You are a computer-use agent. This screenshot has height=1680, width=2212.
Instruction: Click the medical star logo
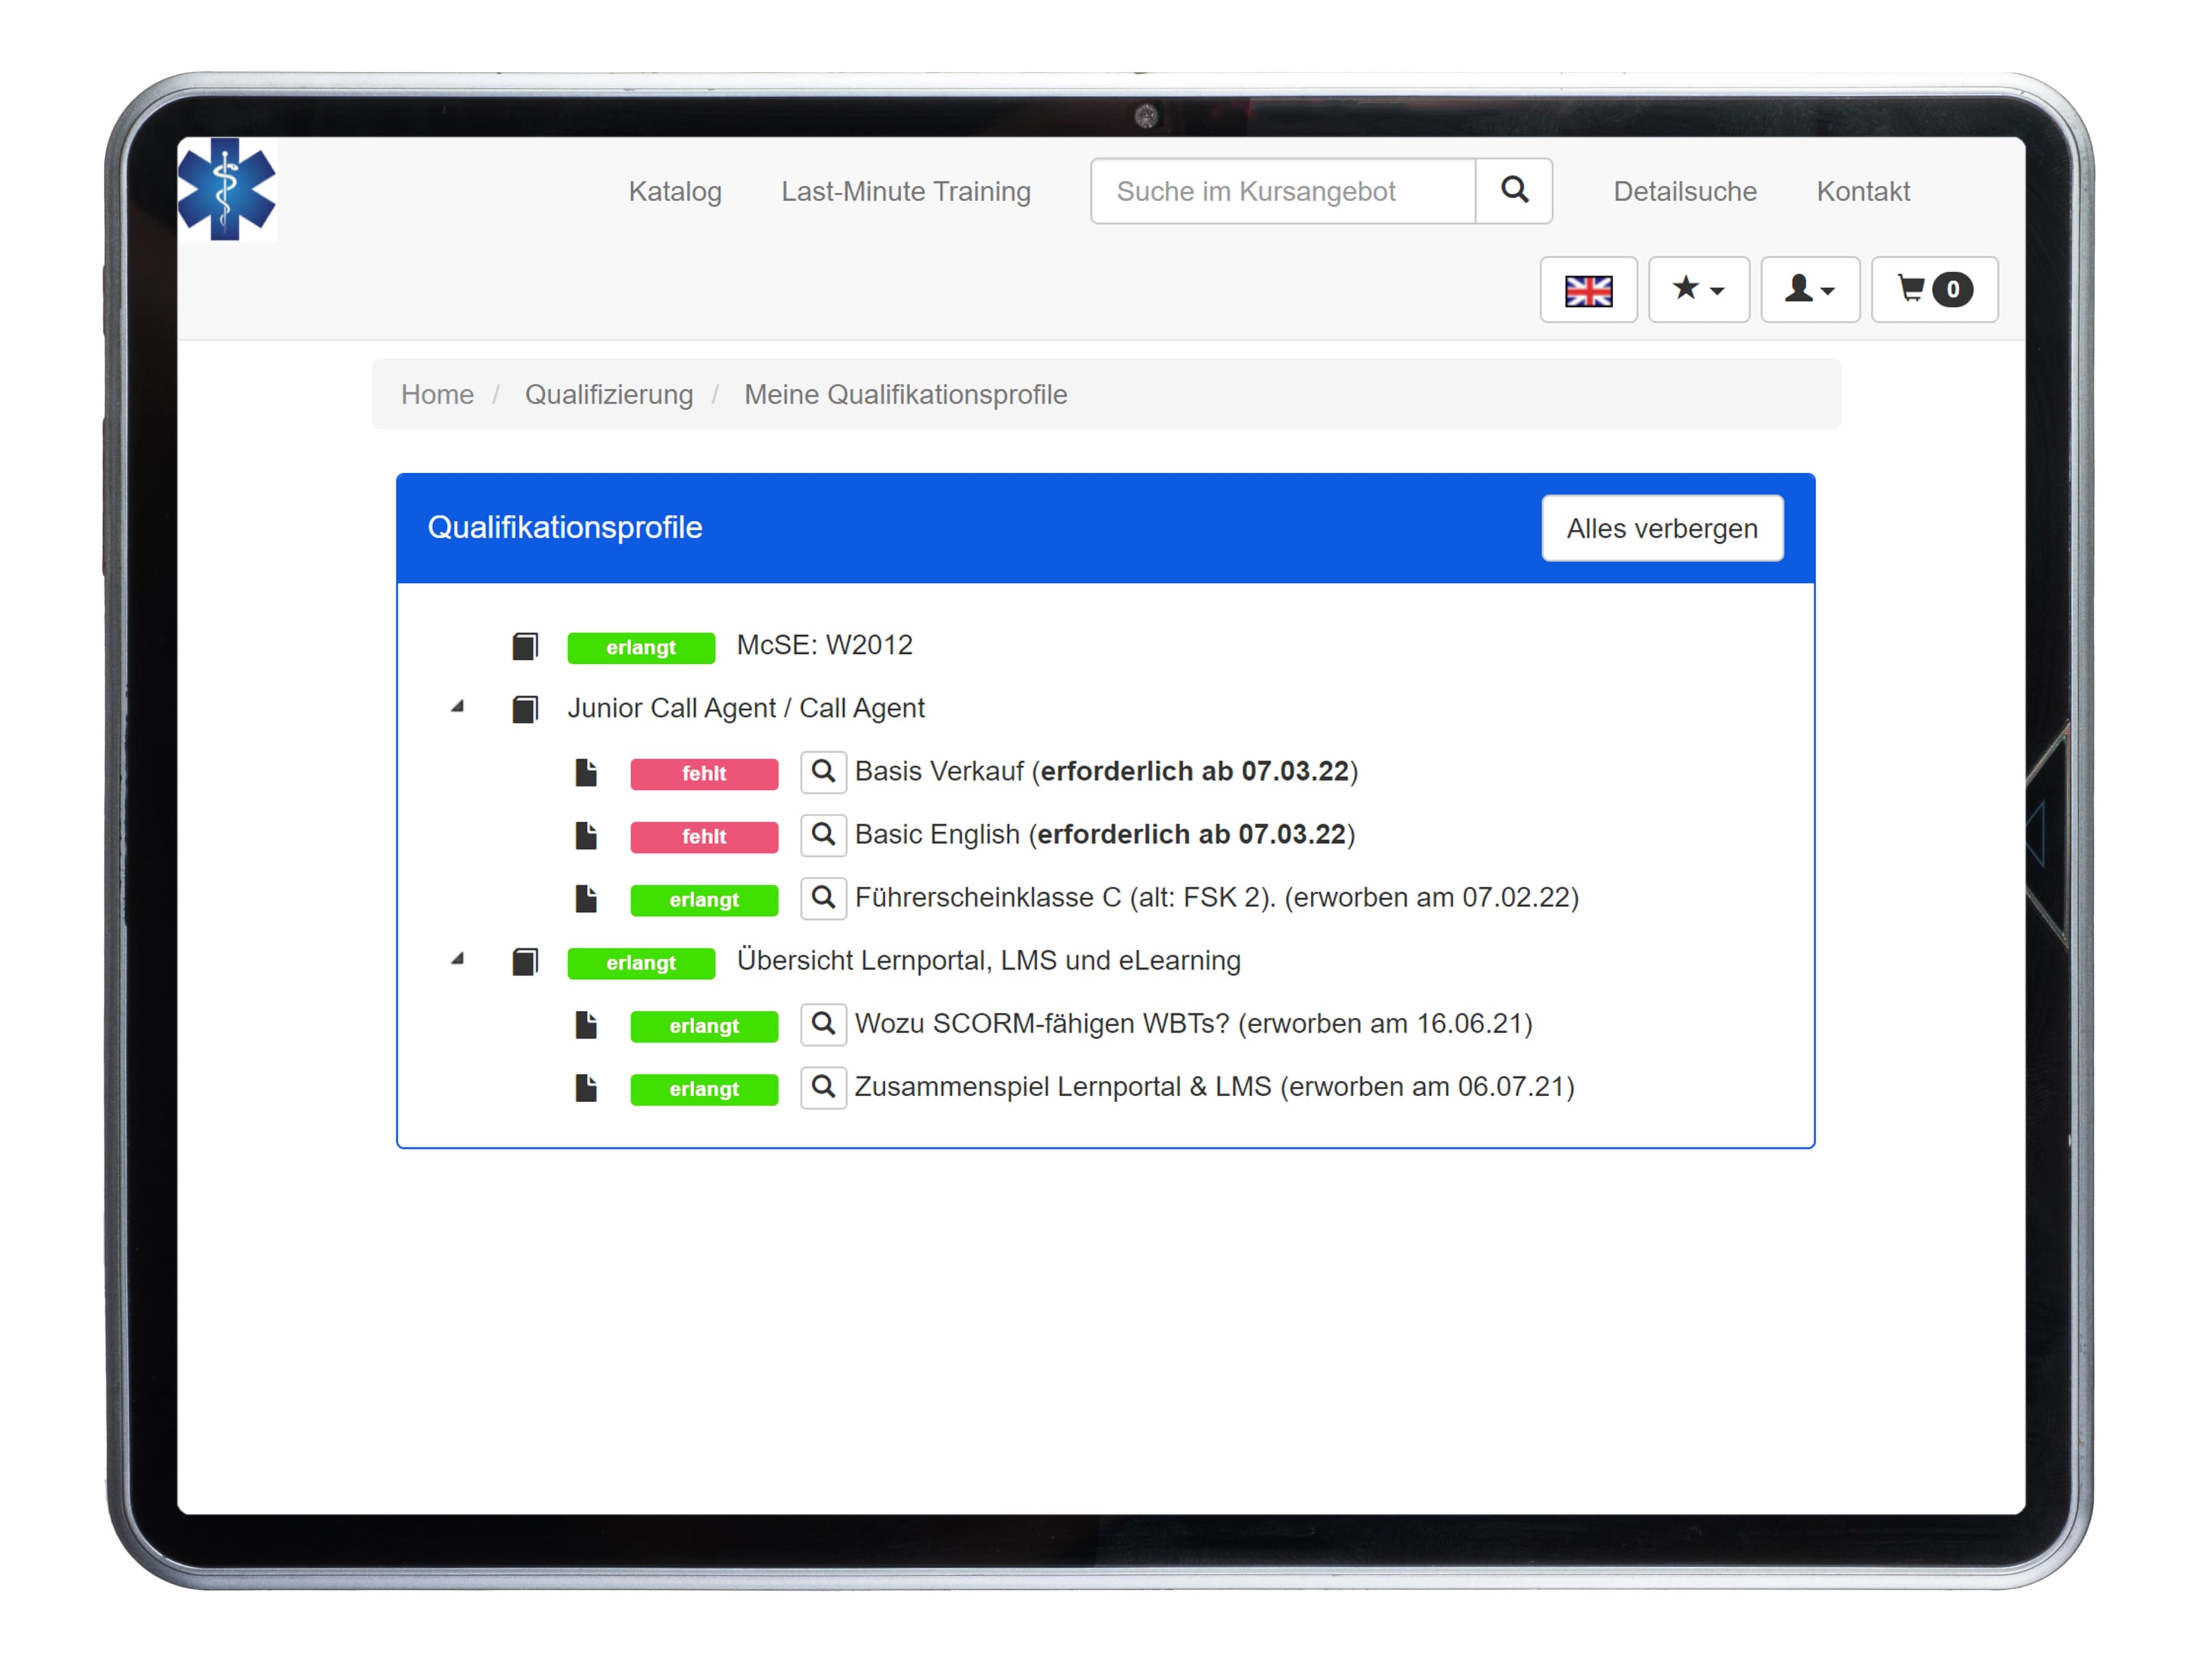[227, 190]
